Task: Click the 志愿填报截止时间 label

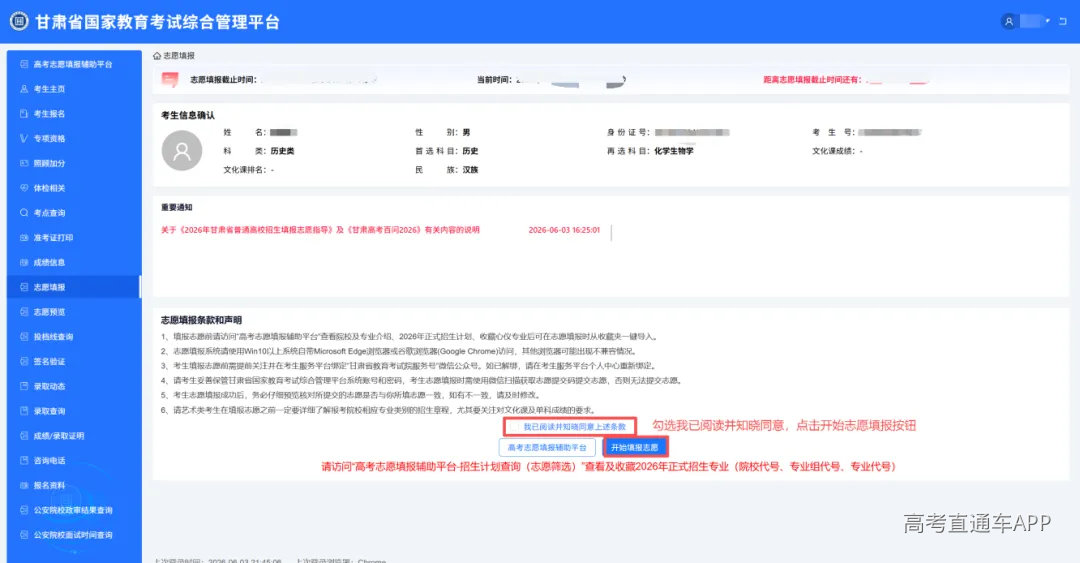Action: (223, 80)
